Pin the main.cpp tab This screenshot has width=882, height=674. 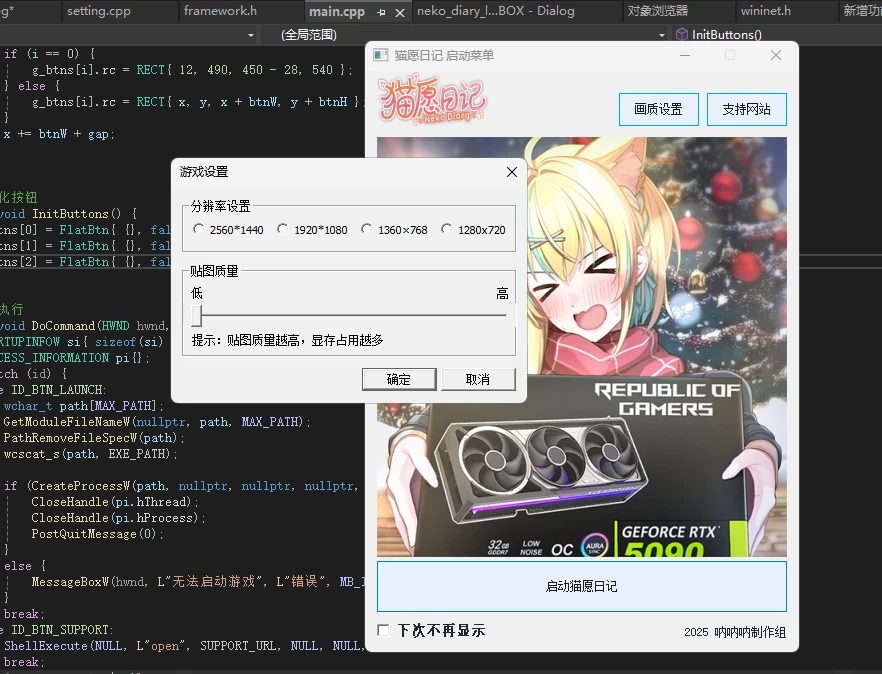pos(381,12)
